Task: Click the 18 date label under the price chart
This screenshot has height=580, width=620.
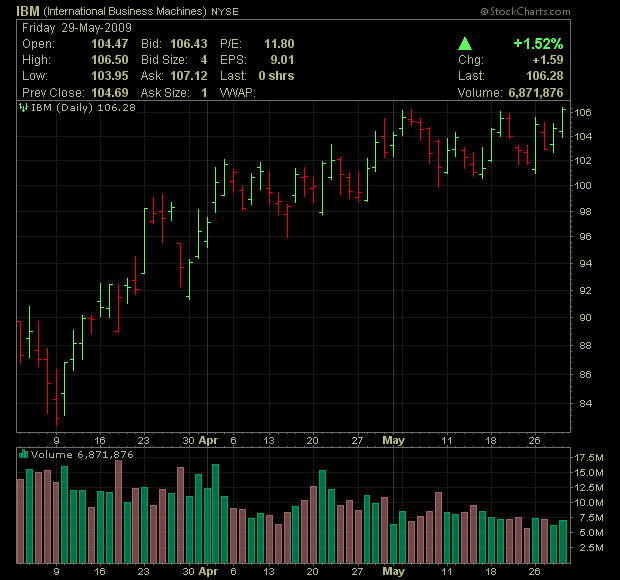Action: coord(491,440)
